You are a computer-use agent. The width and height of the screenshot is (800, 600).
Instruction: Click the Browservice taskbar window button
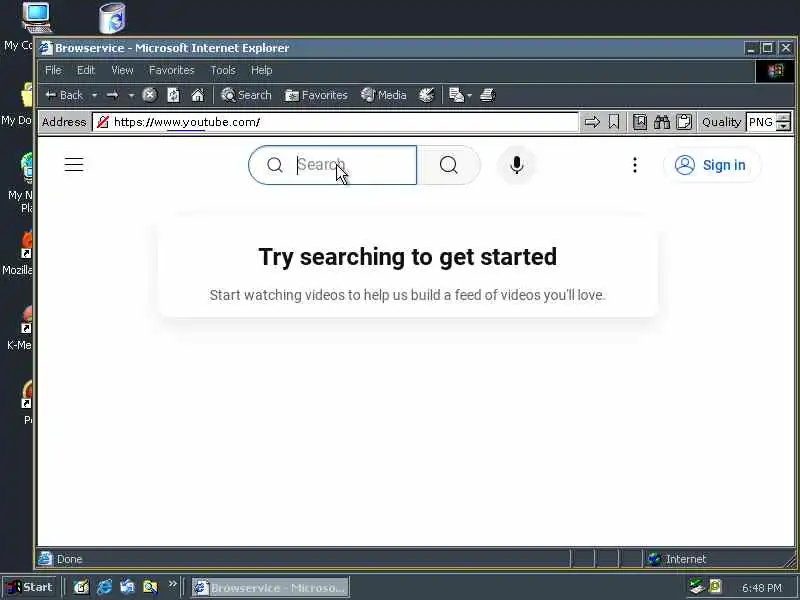coord(270,588)
